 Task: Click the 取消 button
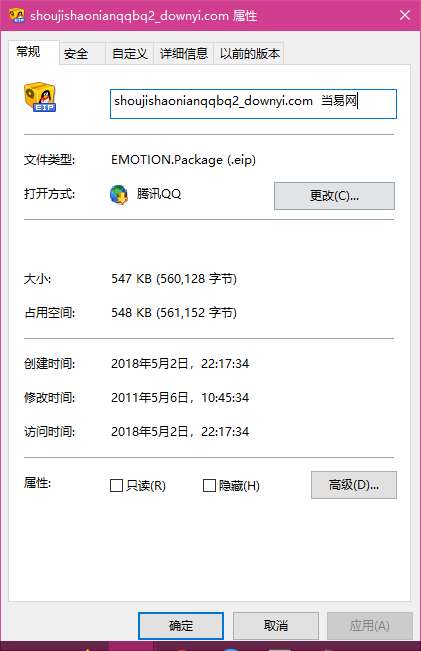point(276,626)
